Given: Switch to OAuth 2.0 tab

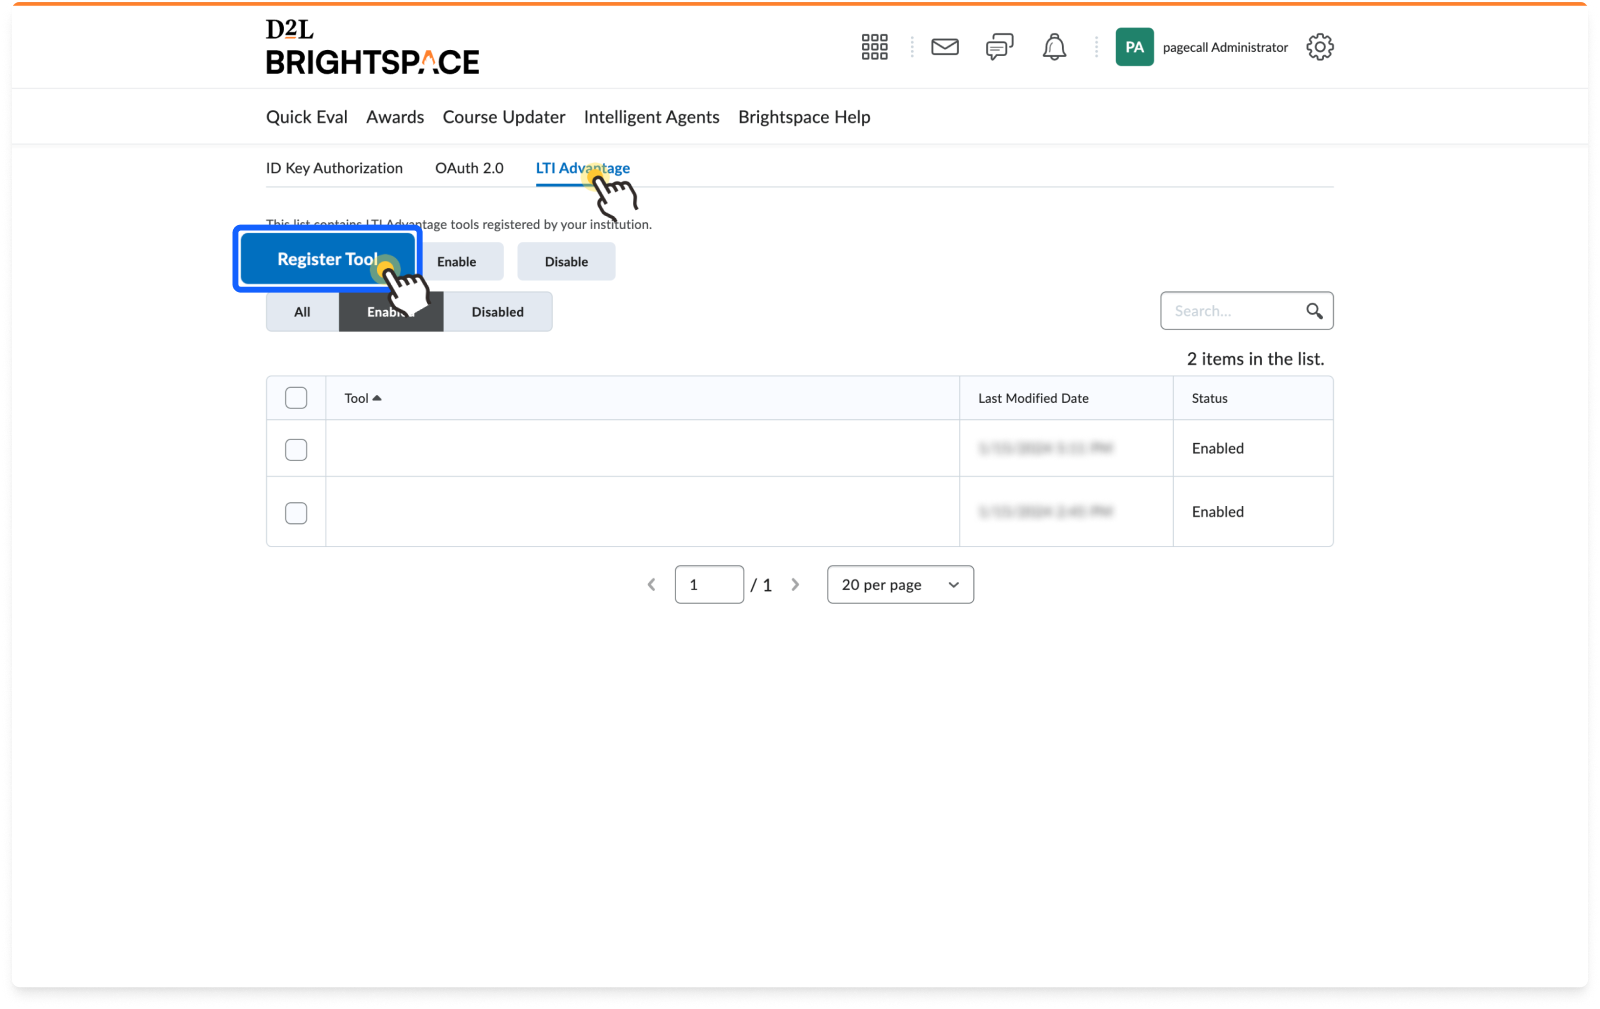Looking at the screenshot, I should pyautogui.click(x=469, y=168).
